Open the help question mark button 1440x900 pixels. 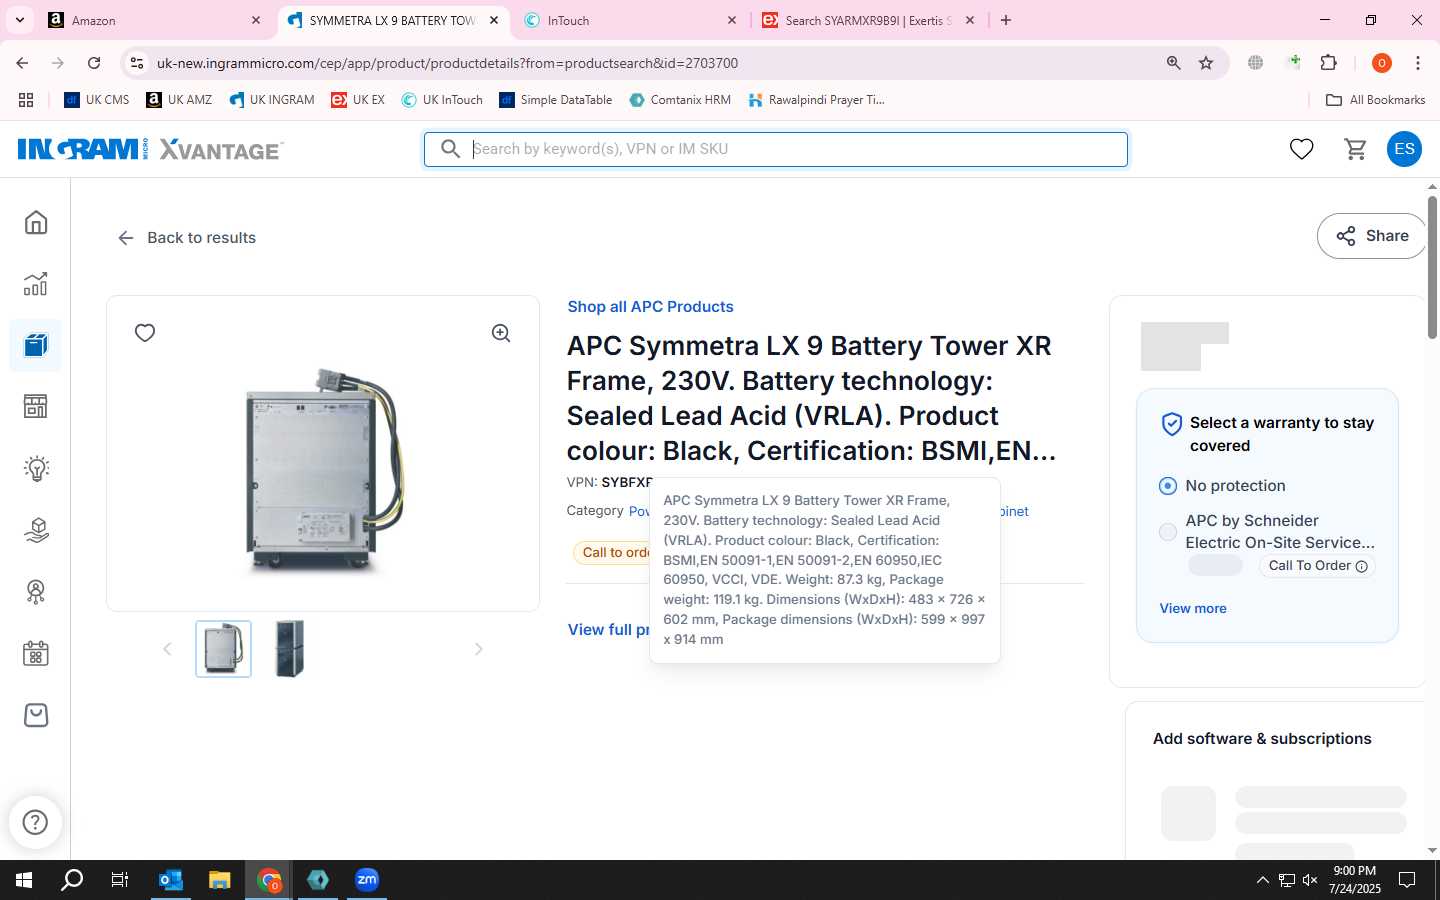click(x=35, y=822)
